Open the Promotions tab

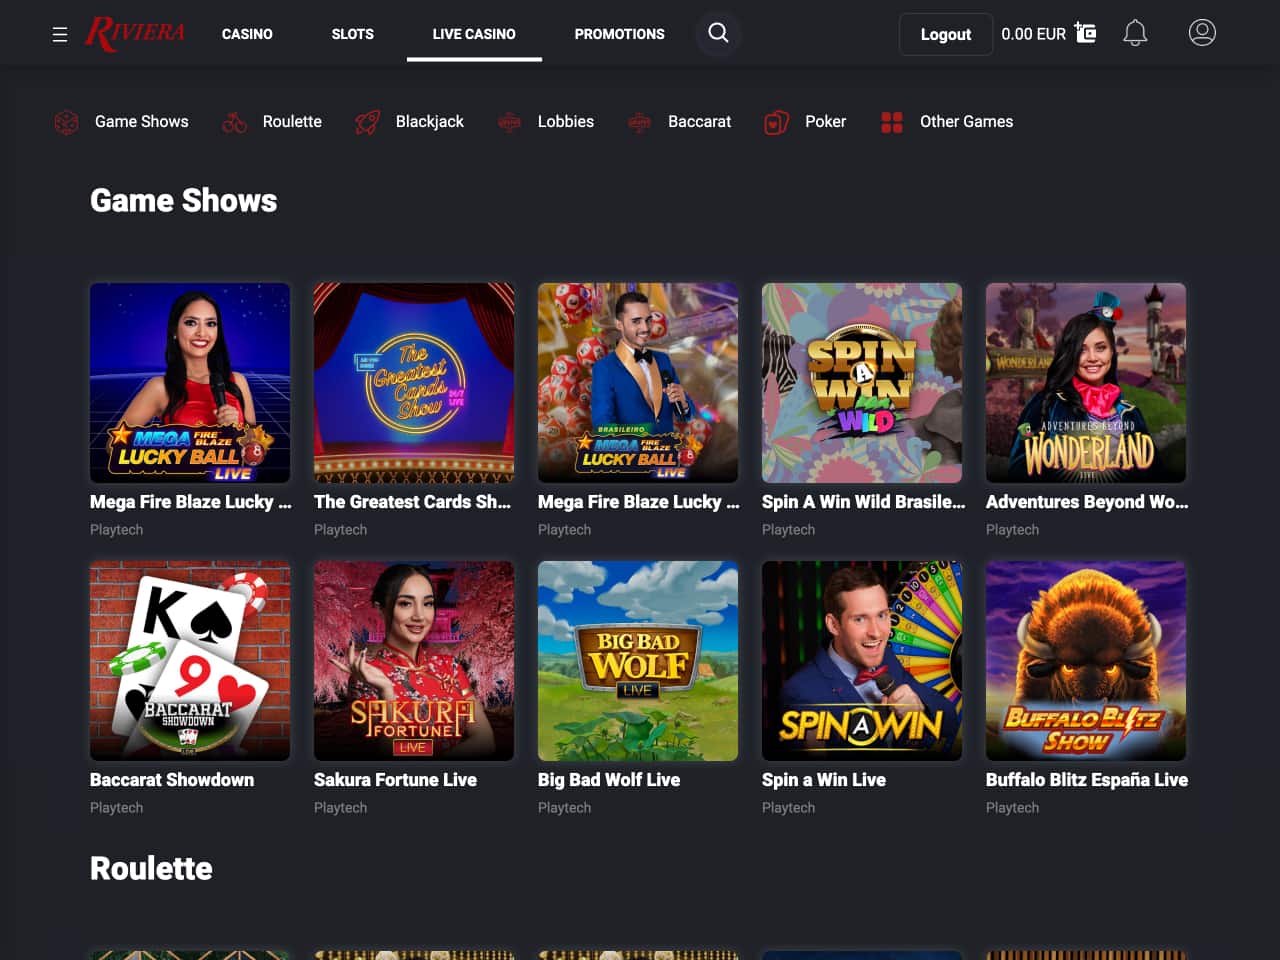coord(619,34)
